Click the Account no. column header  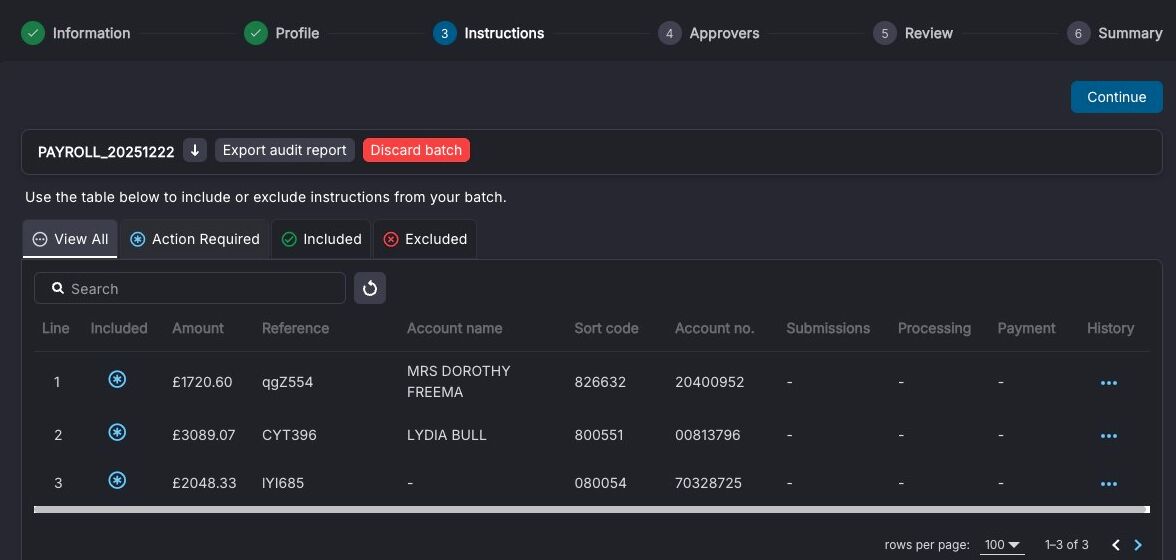715,328
